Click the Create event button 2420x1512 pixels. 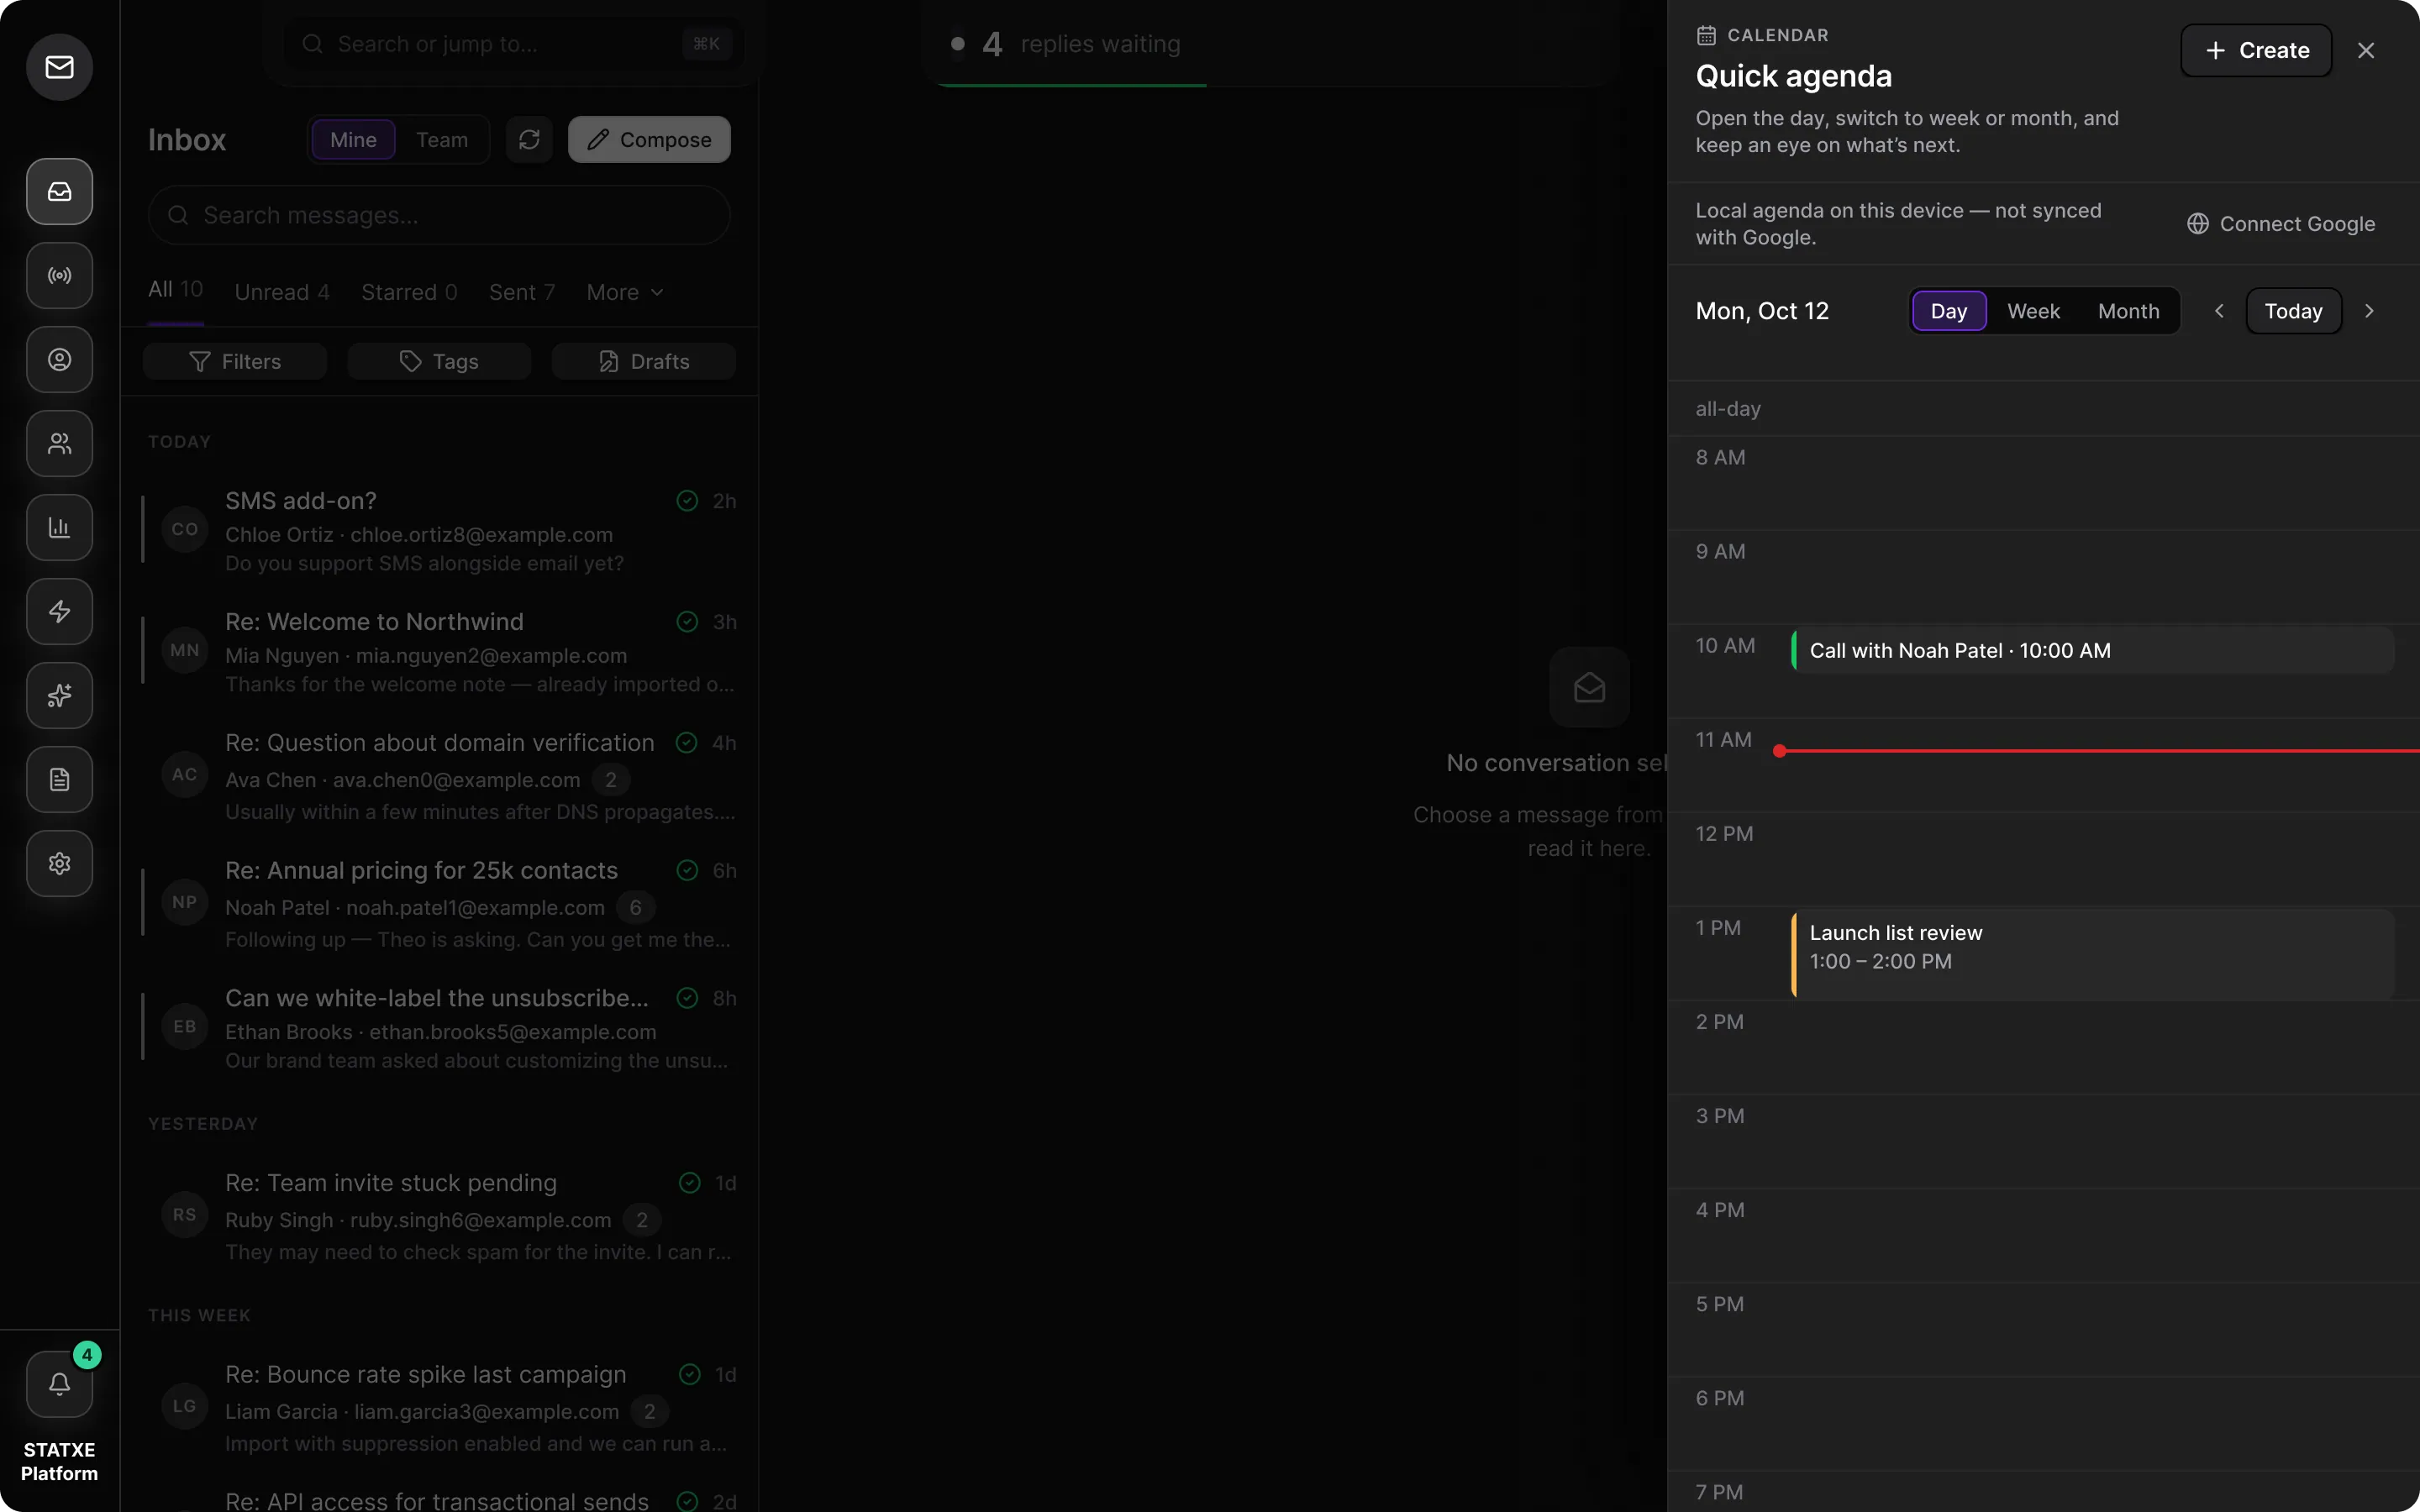2256,50
